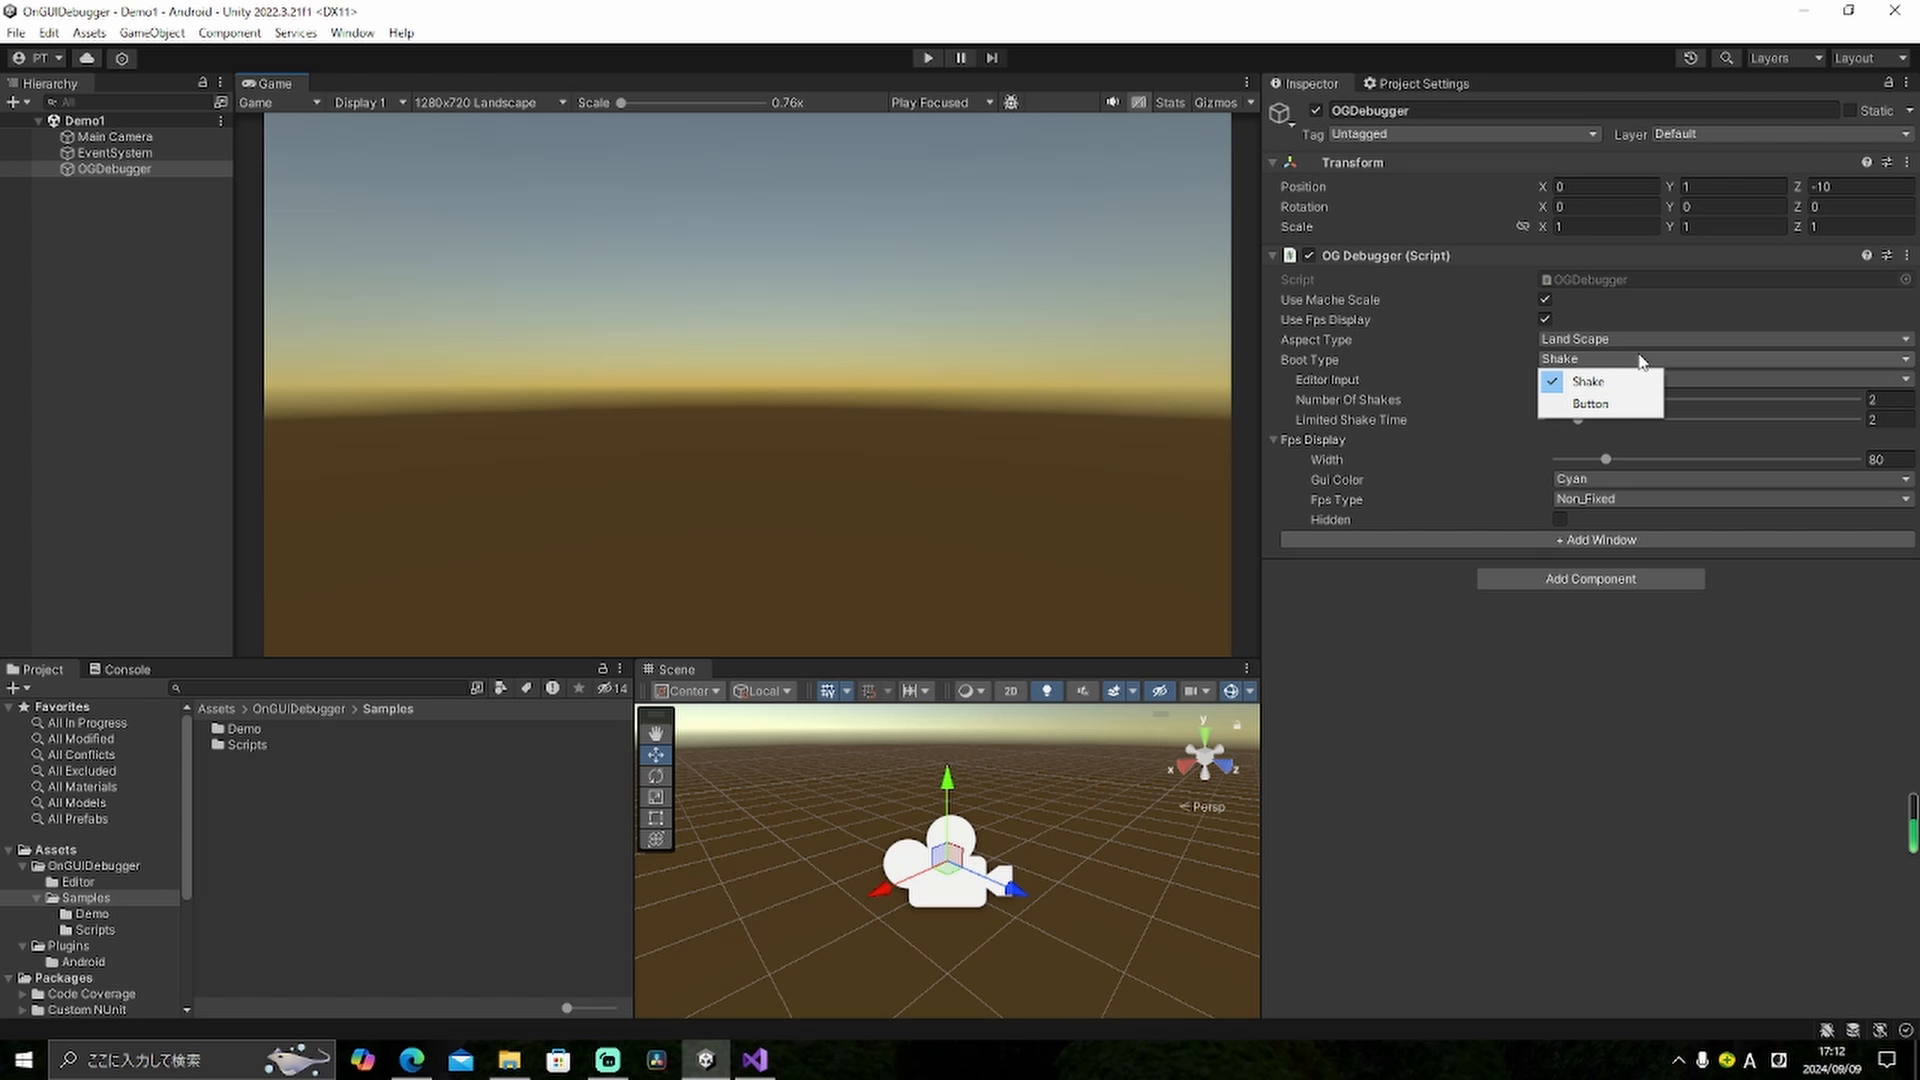Screen dimensions: 1920x1080
Task: Open Scene camera settings dropdown
Action: click(x=1196, y=691)
